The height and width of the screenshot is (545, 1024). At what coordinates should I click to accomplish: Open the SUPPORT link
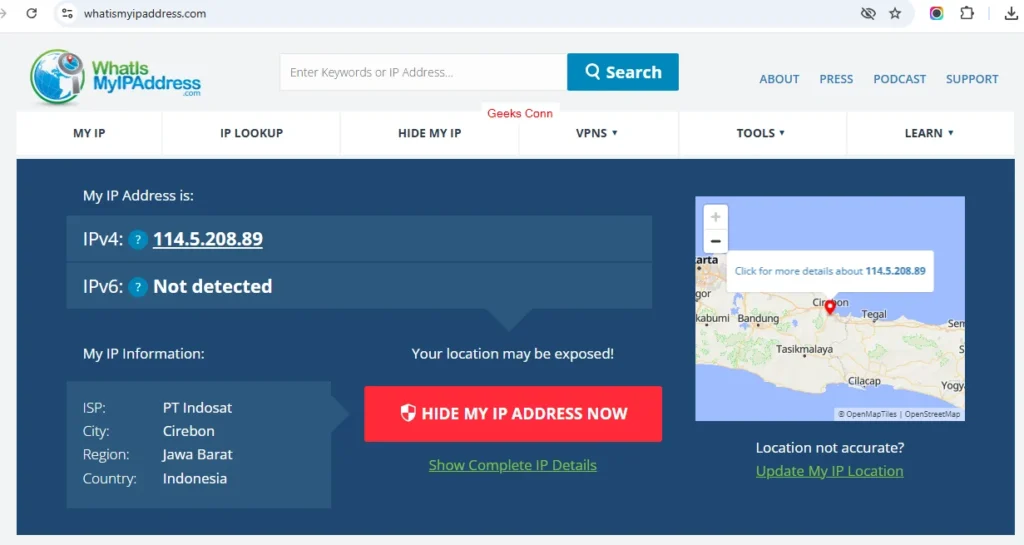(972, 79)
